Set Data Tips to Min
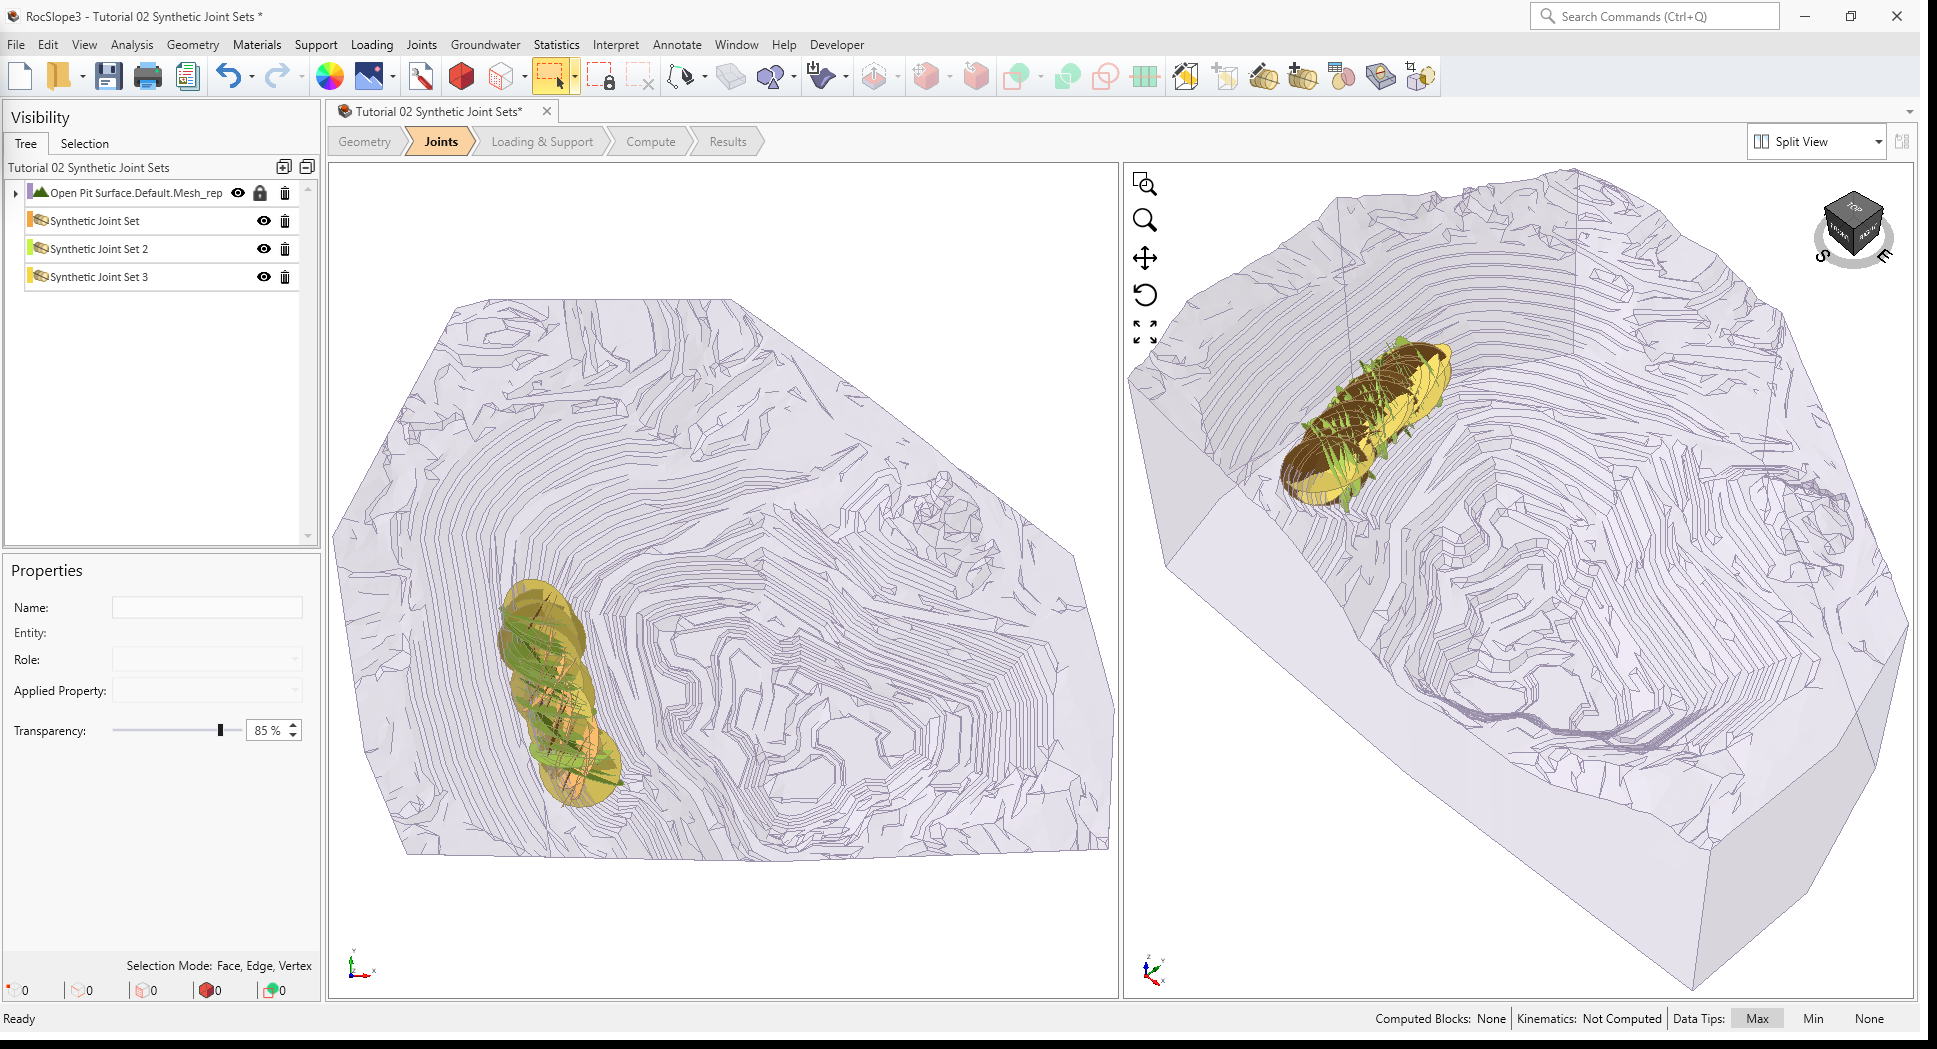The image size is (1937, 1049). pyautogui.click(x=1813, y=1019)
